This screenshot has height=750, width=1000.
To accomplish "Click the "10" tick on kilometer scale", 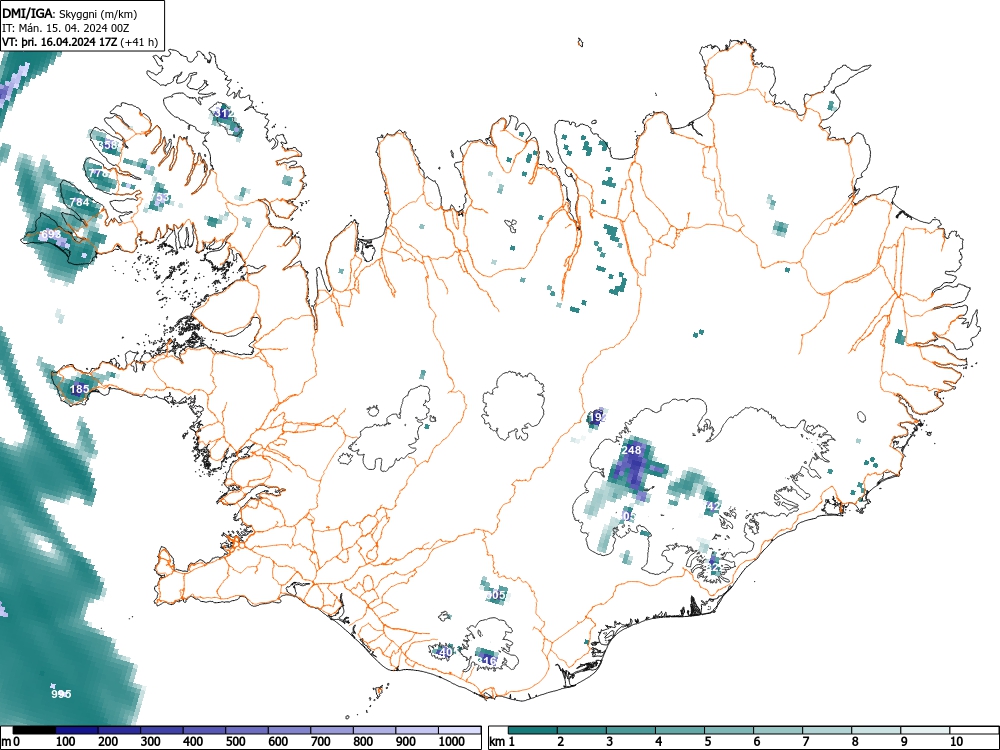I will 955,741.
